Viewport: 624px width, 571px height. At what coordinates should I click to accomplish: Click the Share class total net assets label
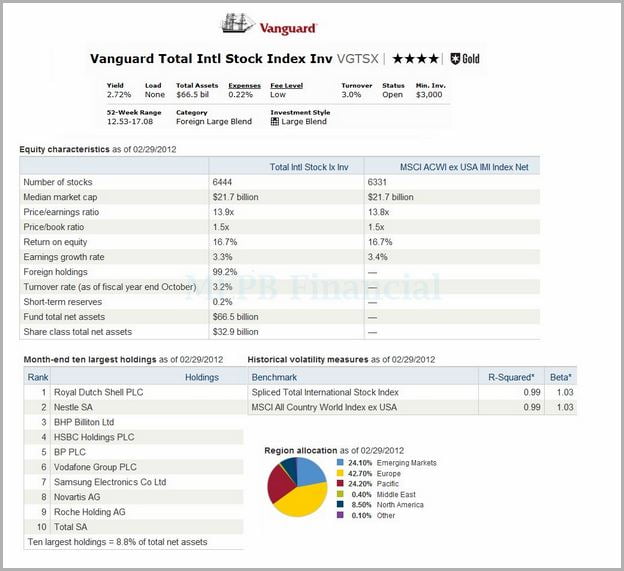point(78,332)
